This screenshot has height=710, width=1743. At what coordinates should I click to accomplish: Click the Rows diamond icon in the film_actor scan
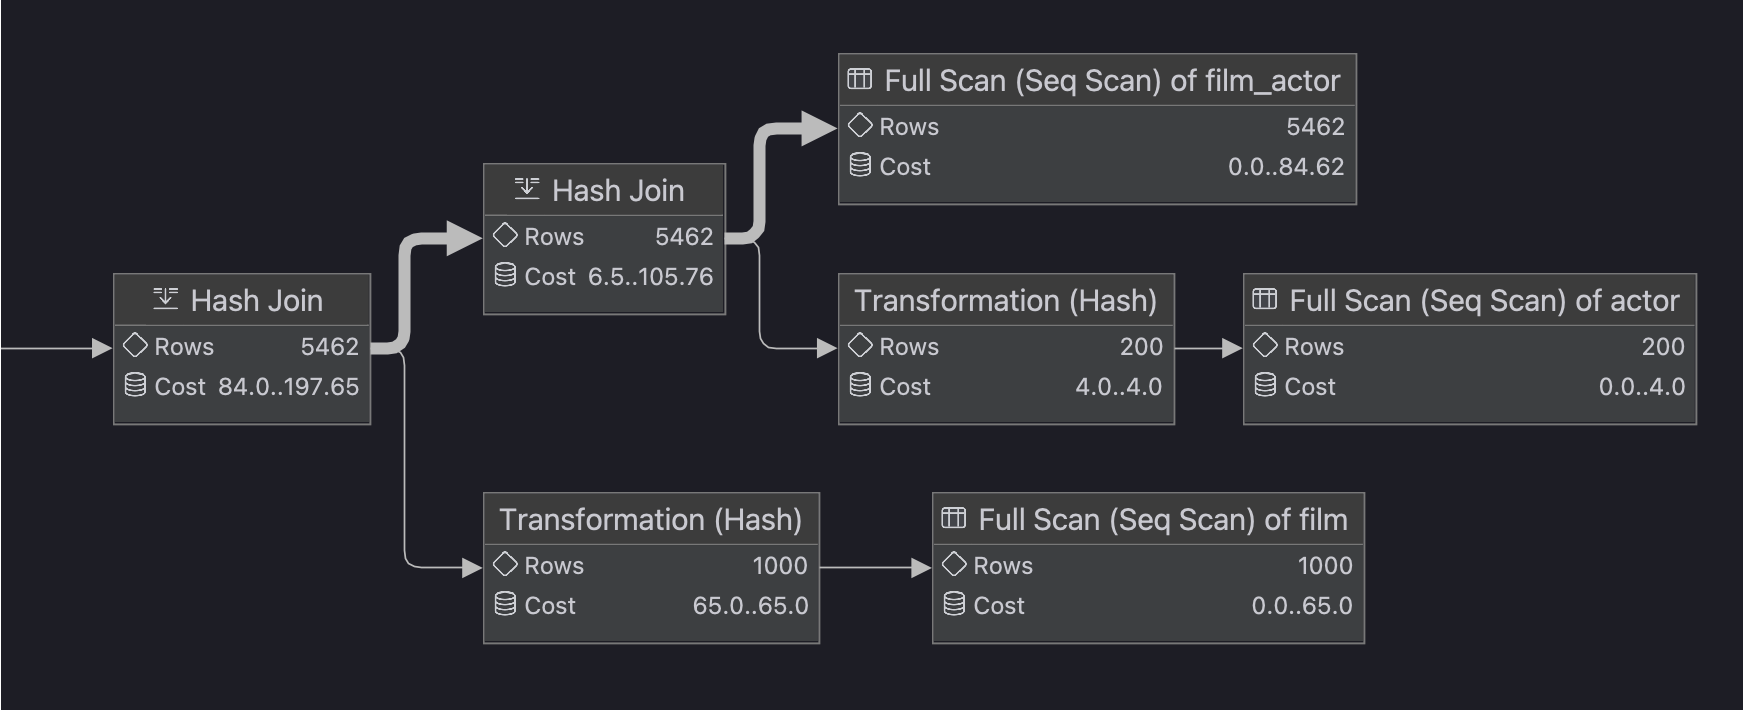[x=860, y=125]
